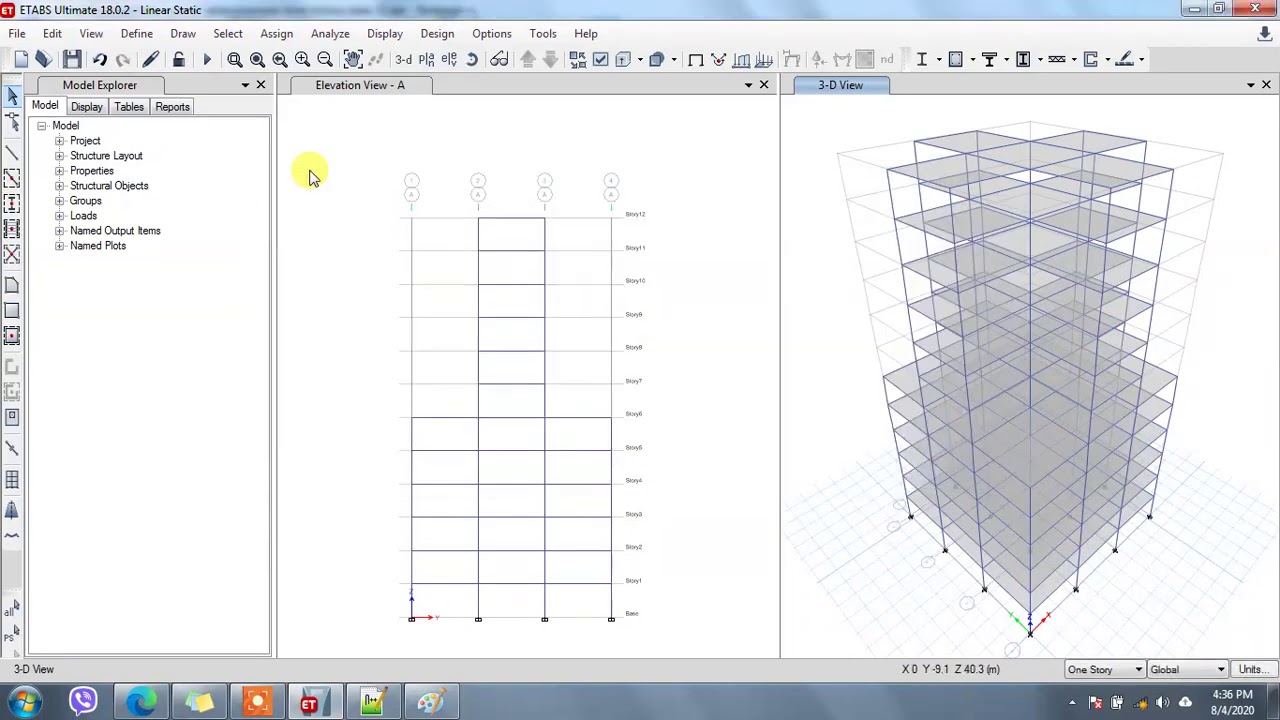The width and height of the screenshot is (1280, 720).
Task: Activate the Elevation View - A tab
Action: click(360, 85)
